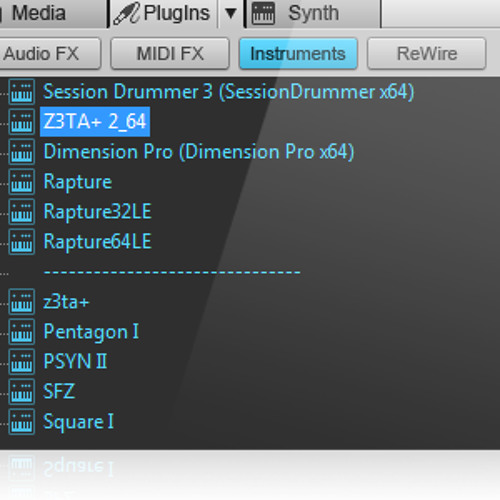Select the Rapture32LE instrument
The height and width of the screenshot is (500, 500).
98,212
